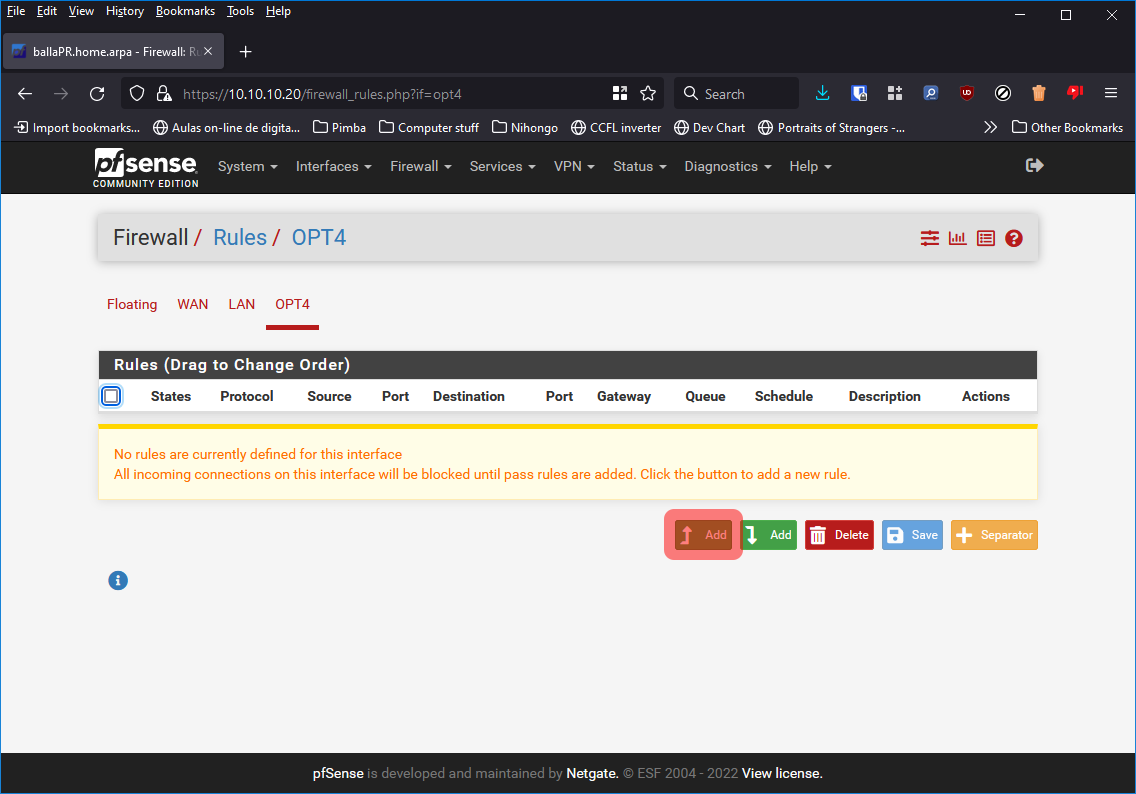
Task: Click the blue Save button
Action: click(912, 535)
